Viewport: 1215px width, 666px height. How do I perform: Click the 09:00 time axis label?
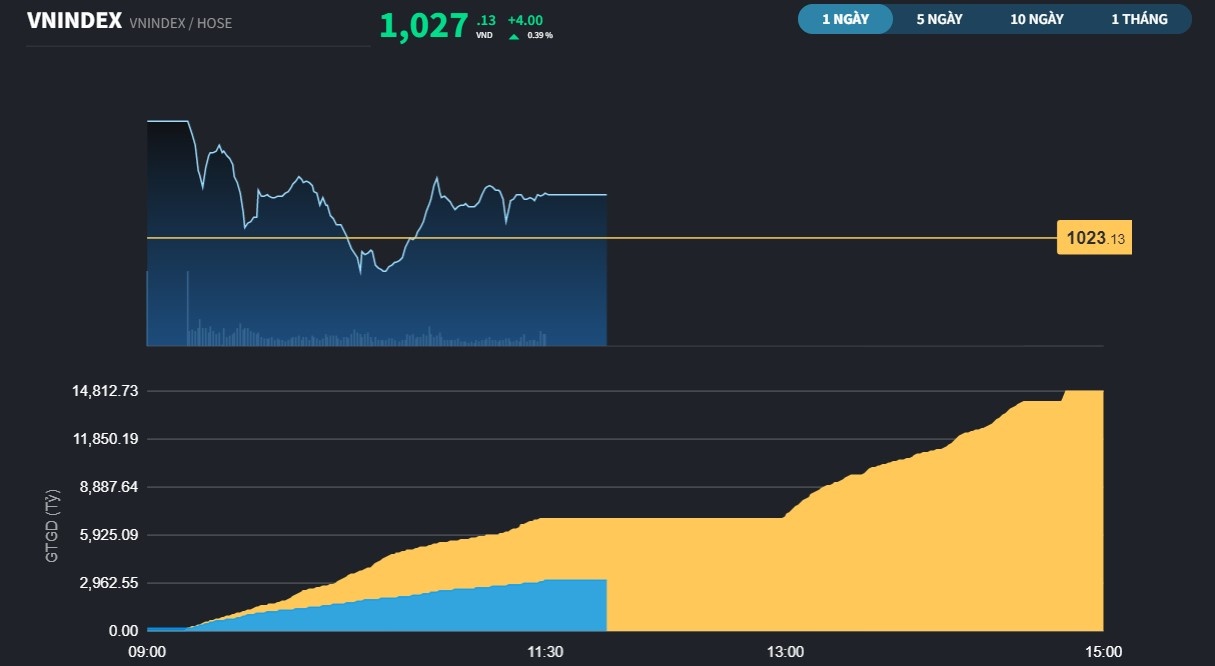click(x=147, y=651)
